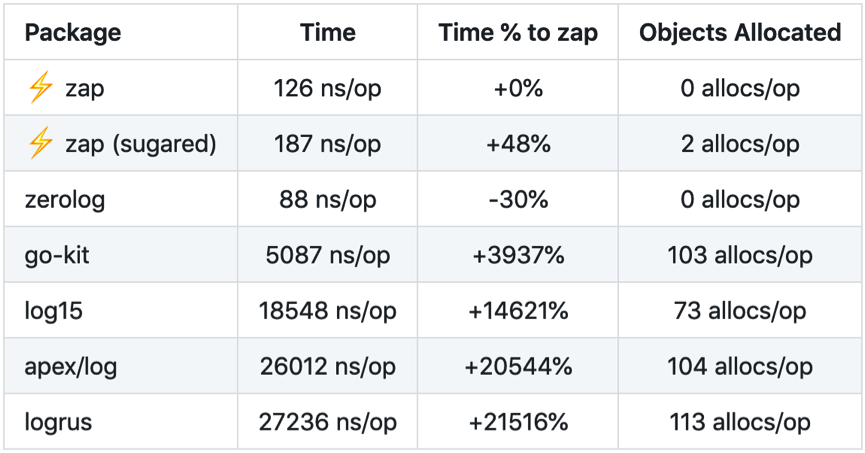
Task: Select the Time % to zap header
Action: [x=518, y=32]
